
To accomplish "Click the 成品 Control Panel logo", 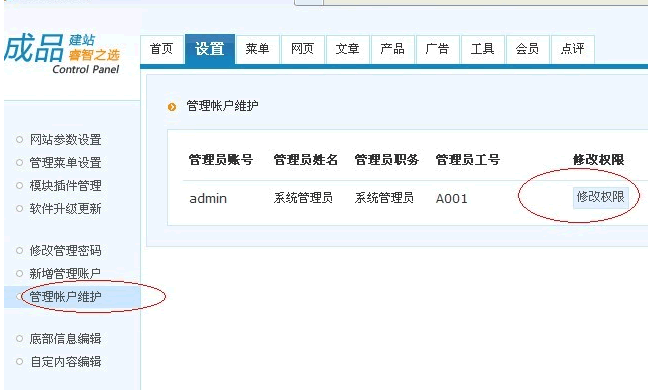I will tap(62, 55).
